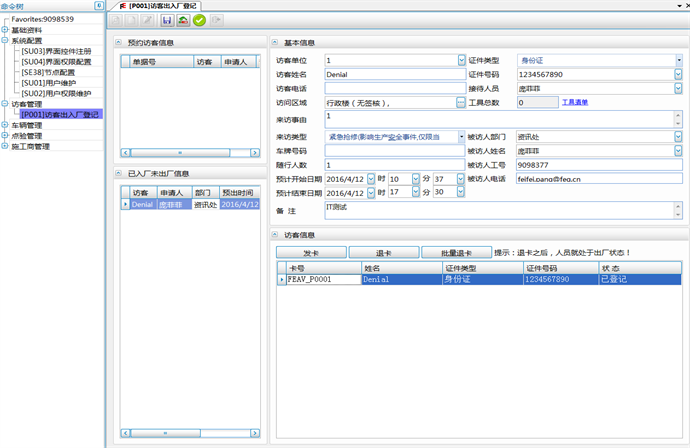Collapse the 基本信息 section
This screenshot has width=690, height=448.
[276, 43]
